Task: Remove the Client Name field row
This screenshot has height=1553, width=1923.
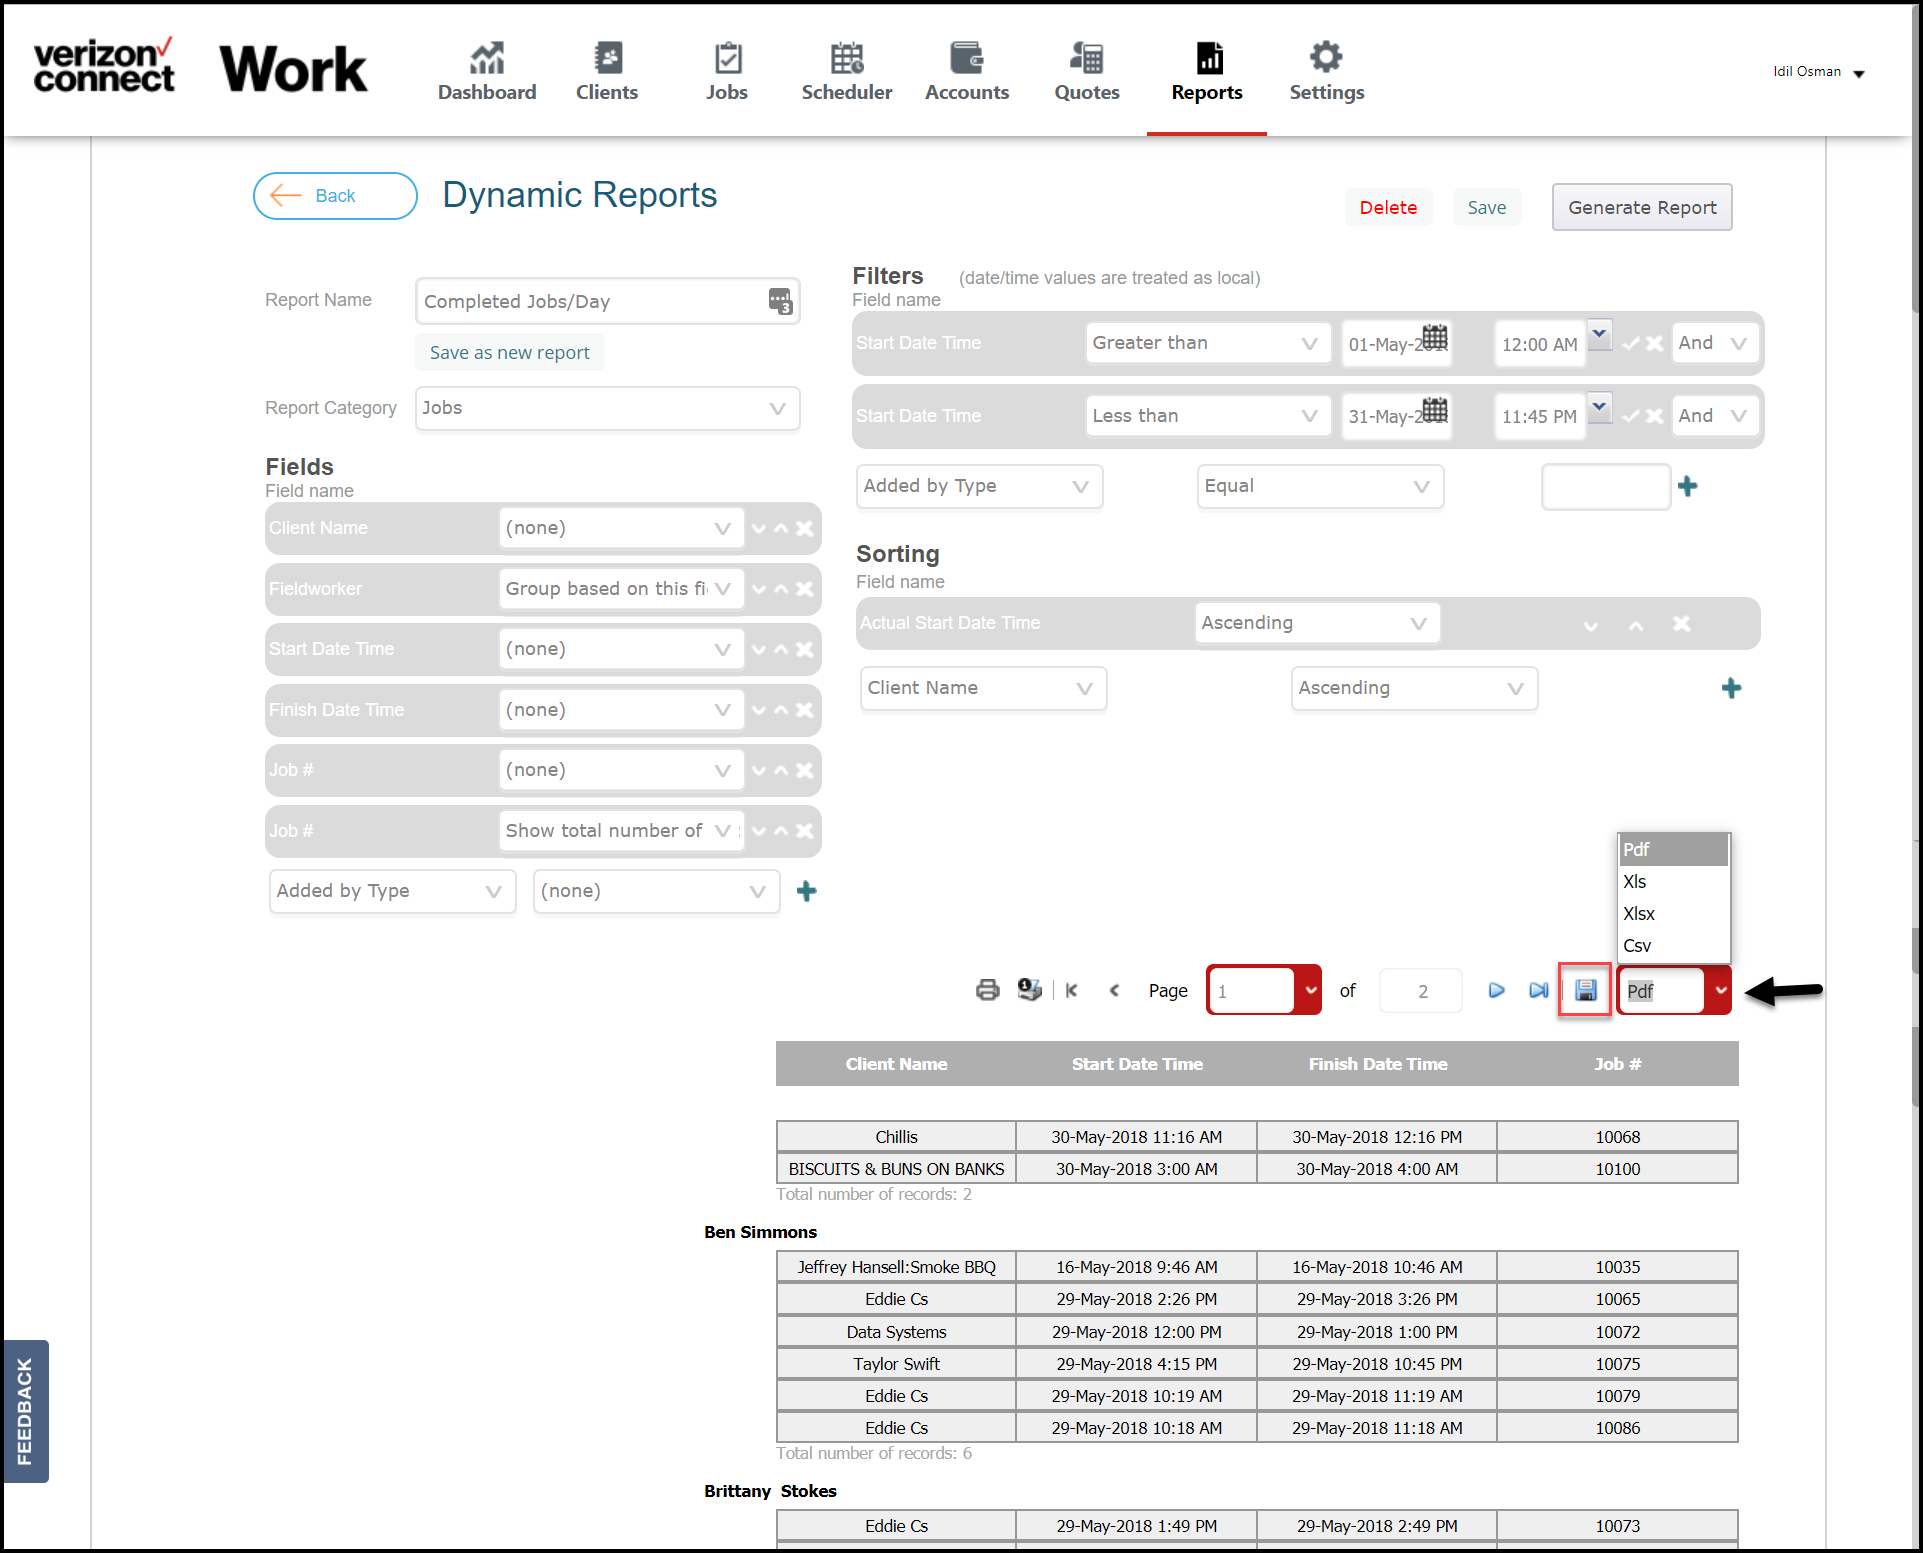Action: pyautogui.click(x=804, y=528)
